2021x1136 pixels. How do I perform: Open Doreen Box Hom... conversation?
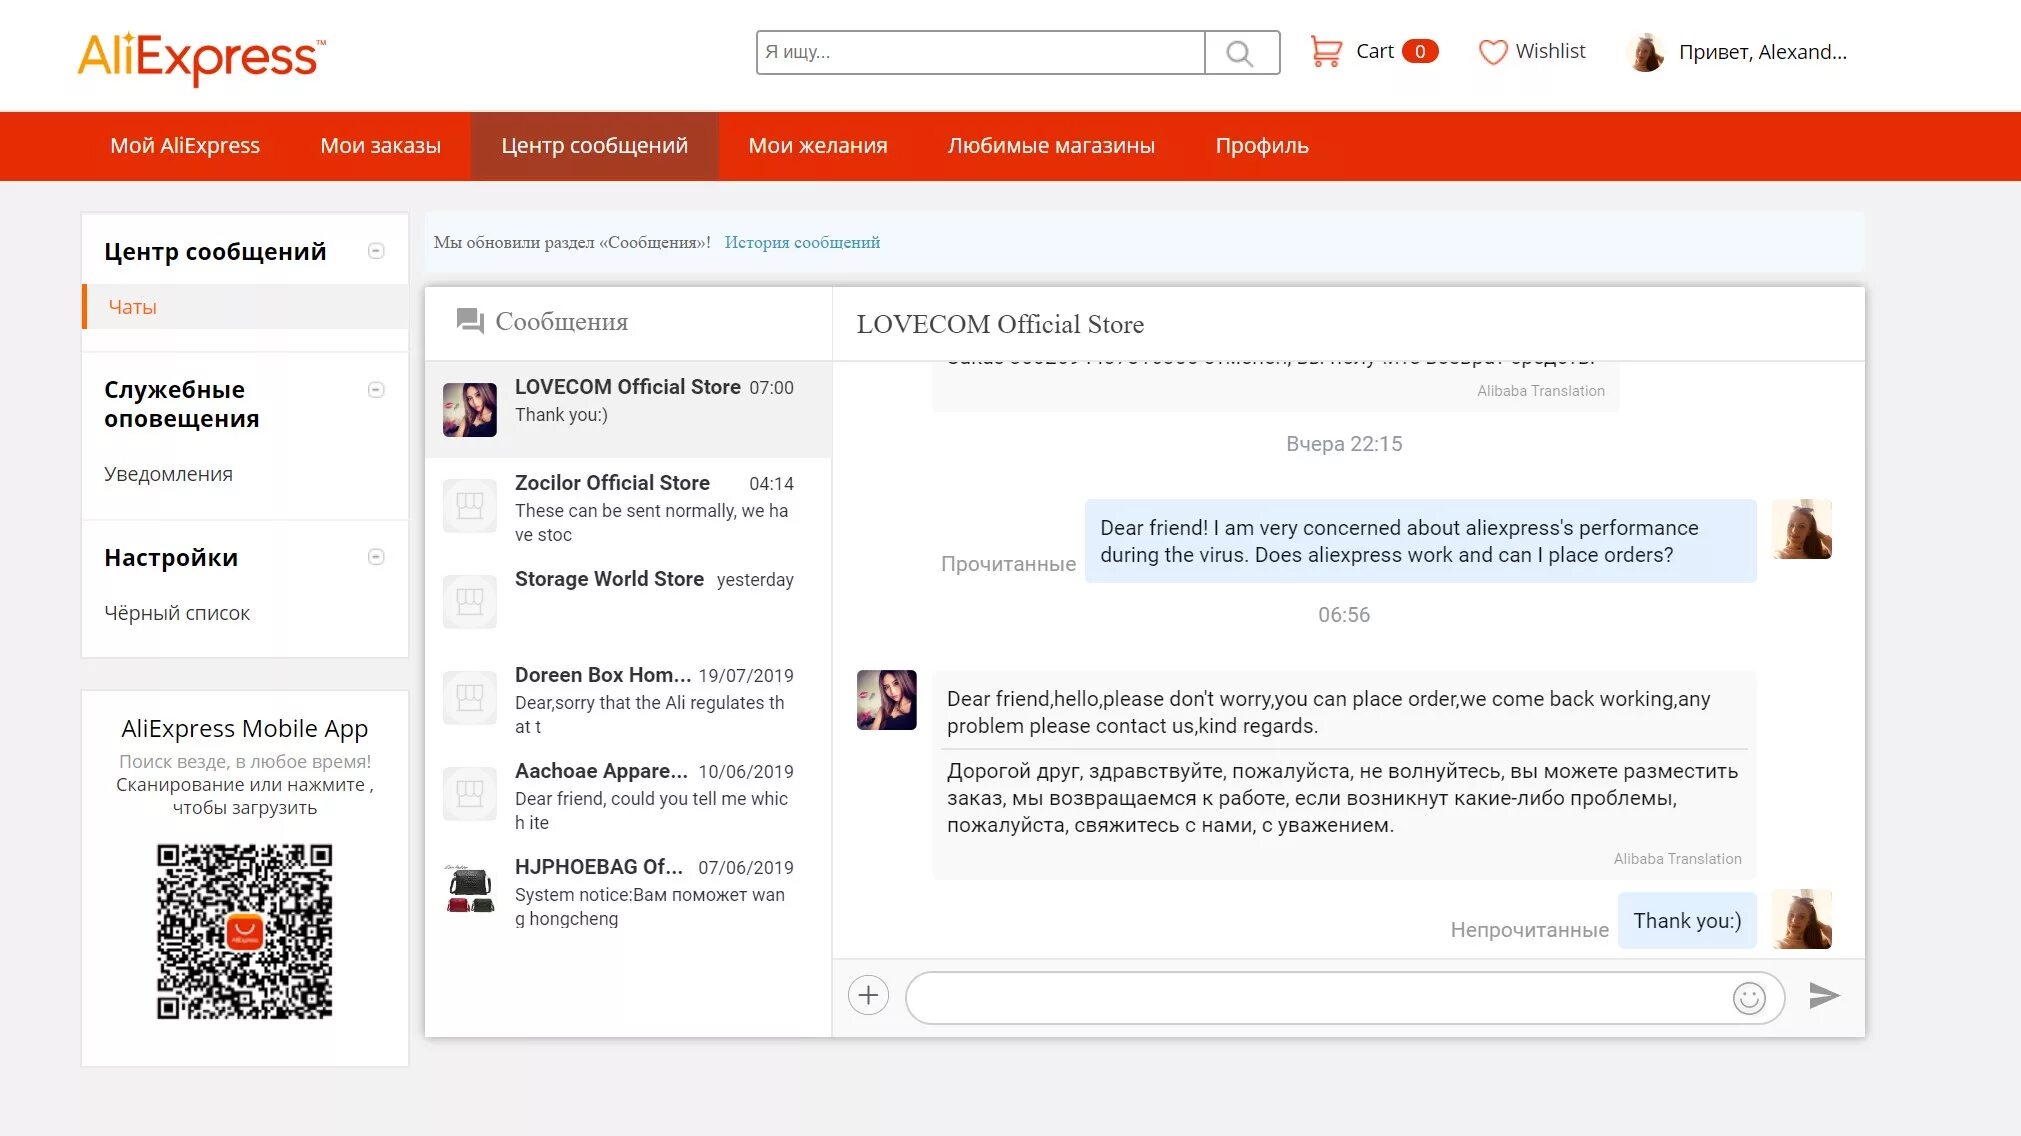point(628,698)
